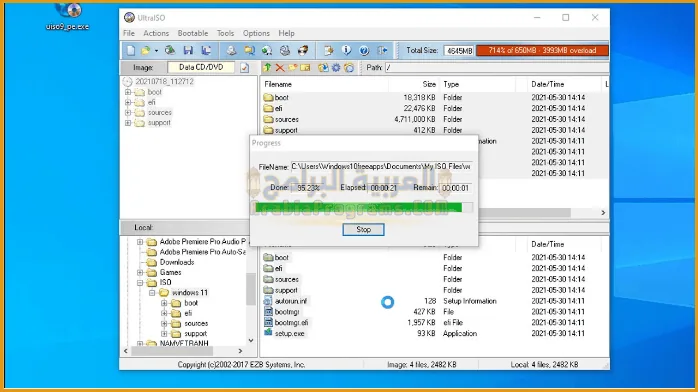
Task: Open the dropdown arrow beside Open icon
Action: tap(156, 51)
